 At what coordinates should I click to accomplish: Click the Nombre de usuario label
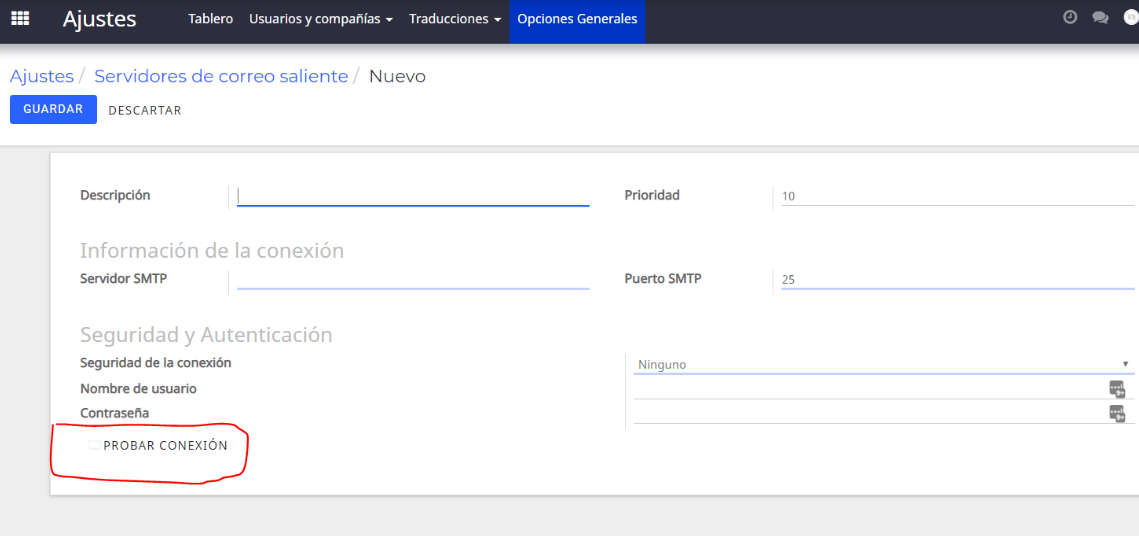(138, 389)
